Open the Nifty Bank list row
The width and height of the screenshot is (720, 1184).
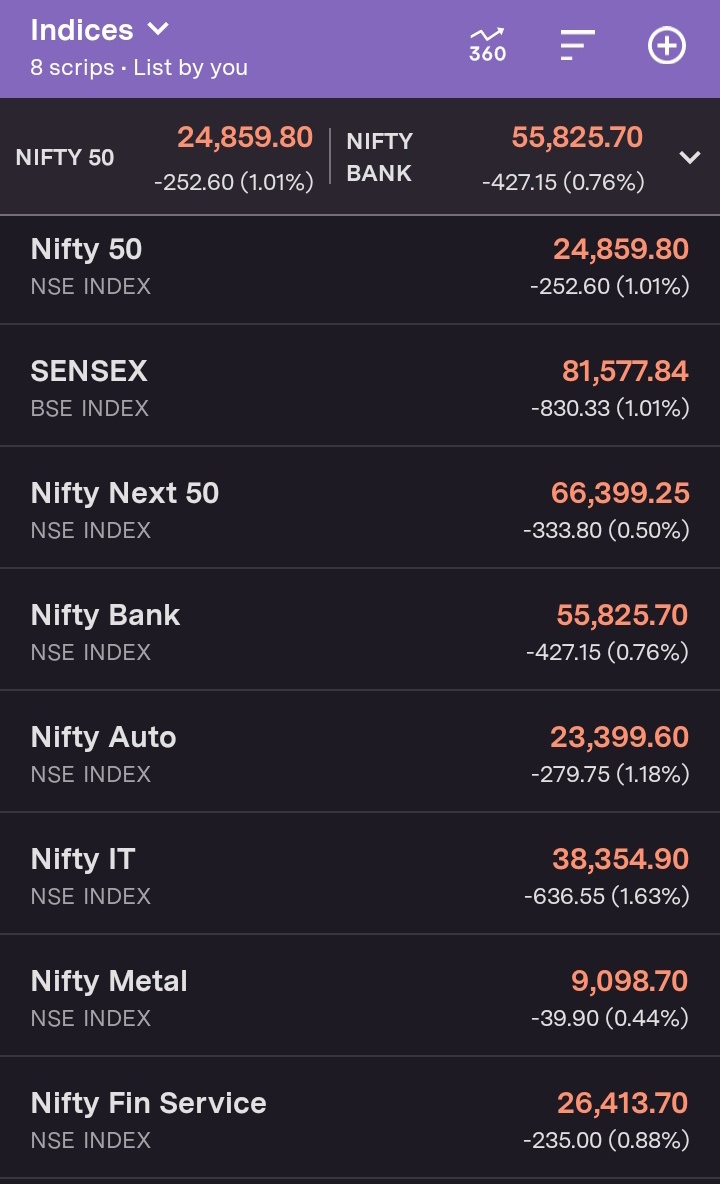coord(360,629)
